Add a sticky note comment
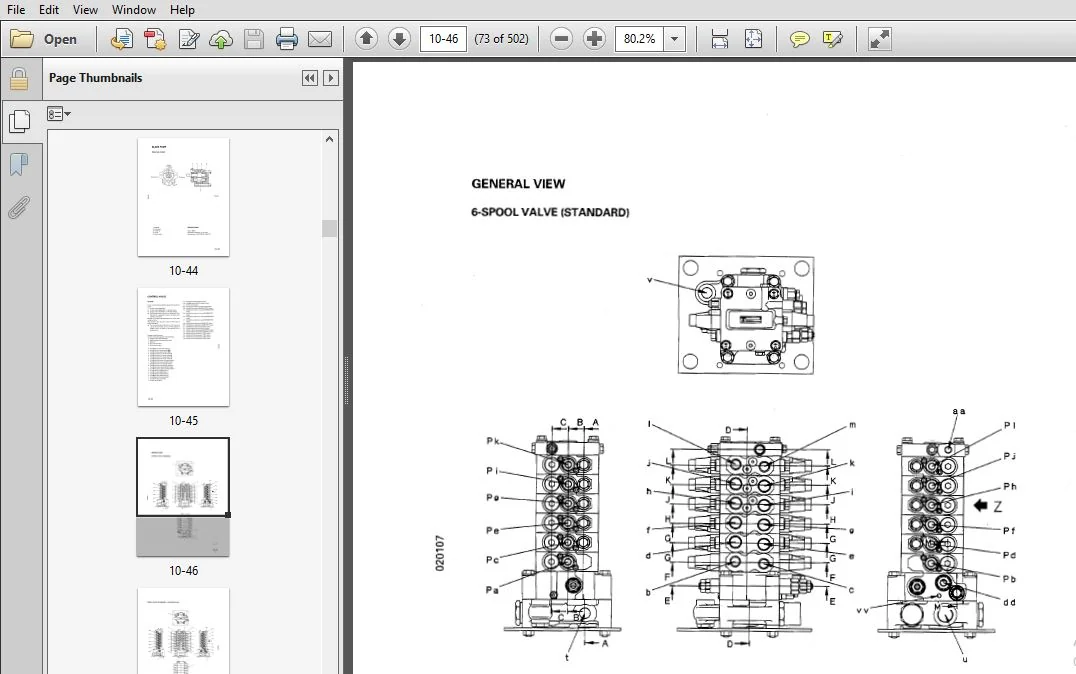1076x674 pixels. 799,39
